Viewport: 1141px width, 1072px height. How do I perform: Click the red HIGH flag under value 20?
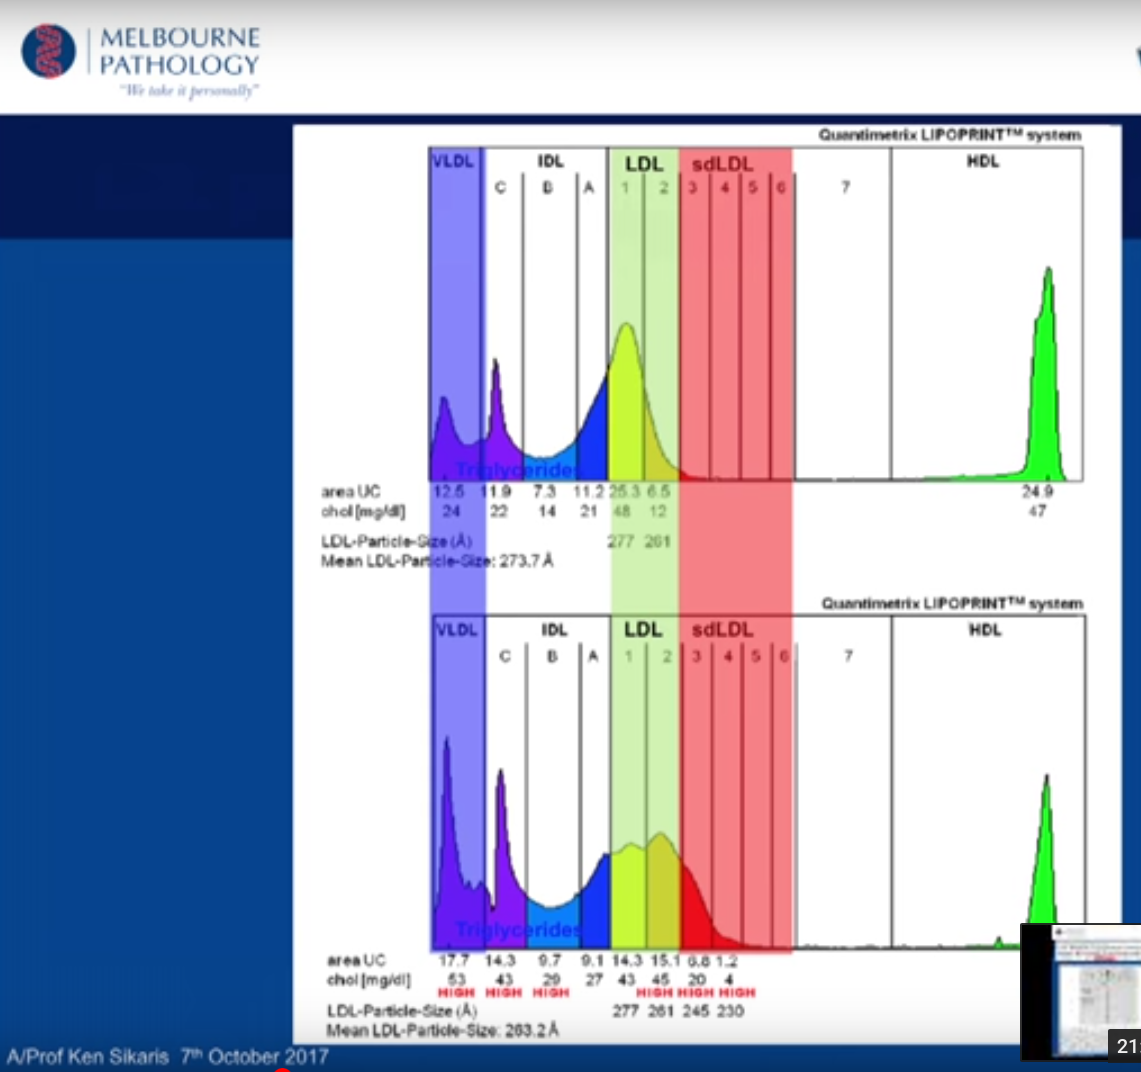(696, 993)
